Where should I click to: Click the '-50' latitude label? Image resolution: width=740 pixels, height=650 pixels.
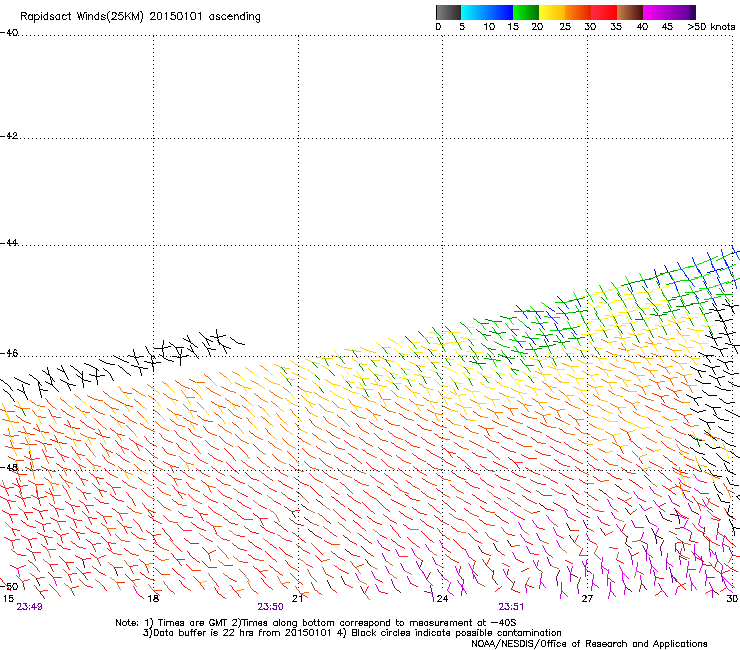9,586
